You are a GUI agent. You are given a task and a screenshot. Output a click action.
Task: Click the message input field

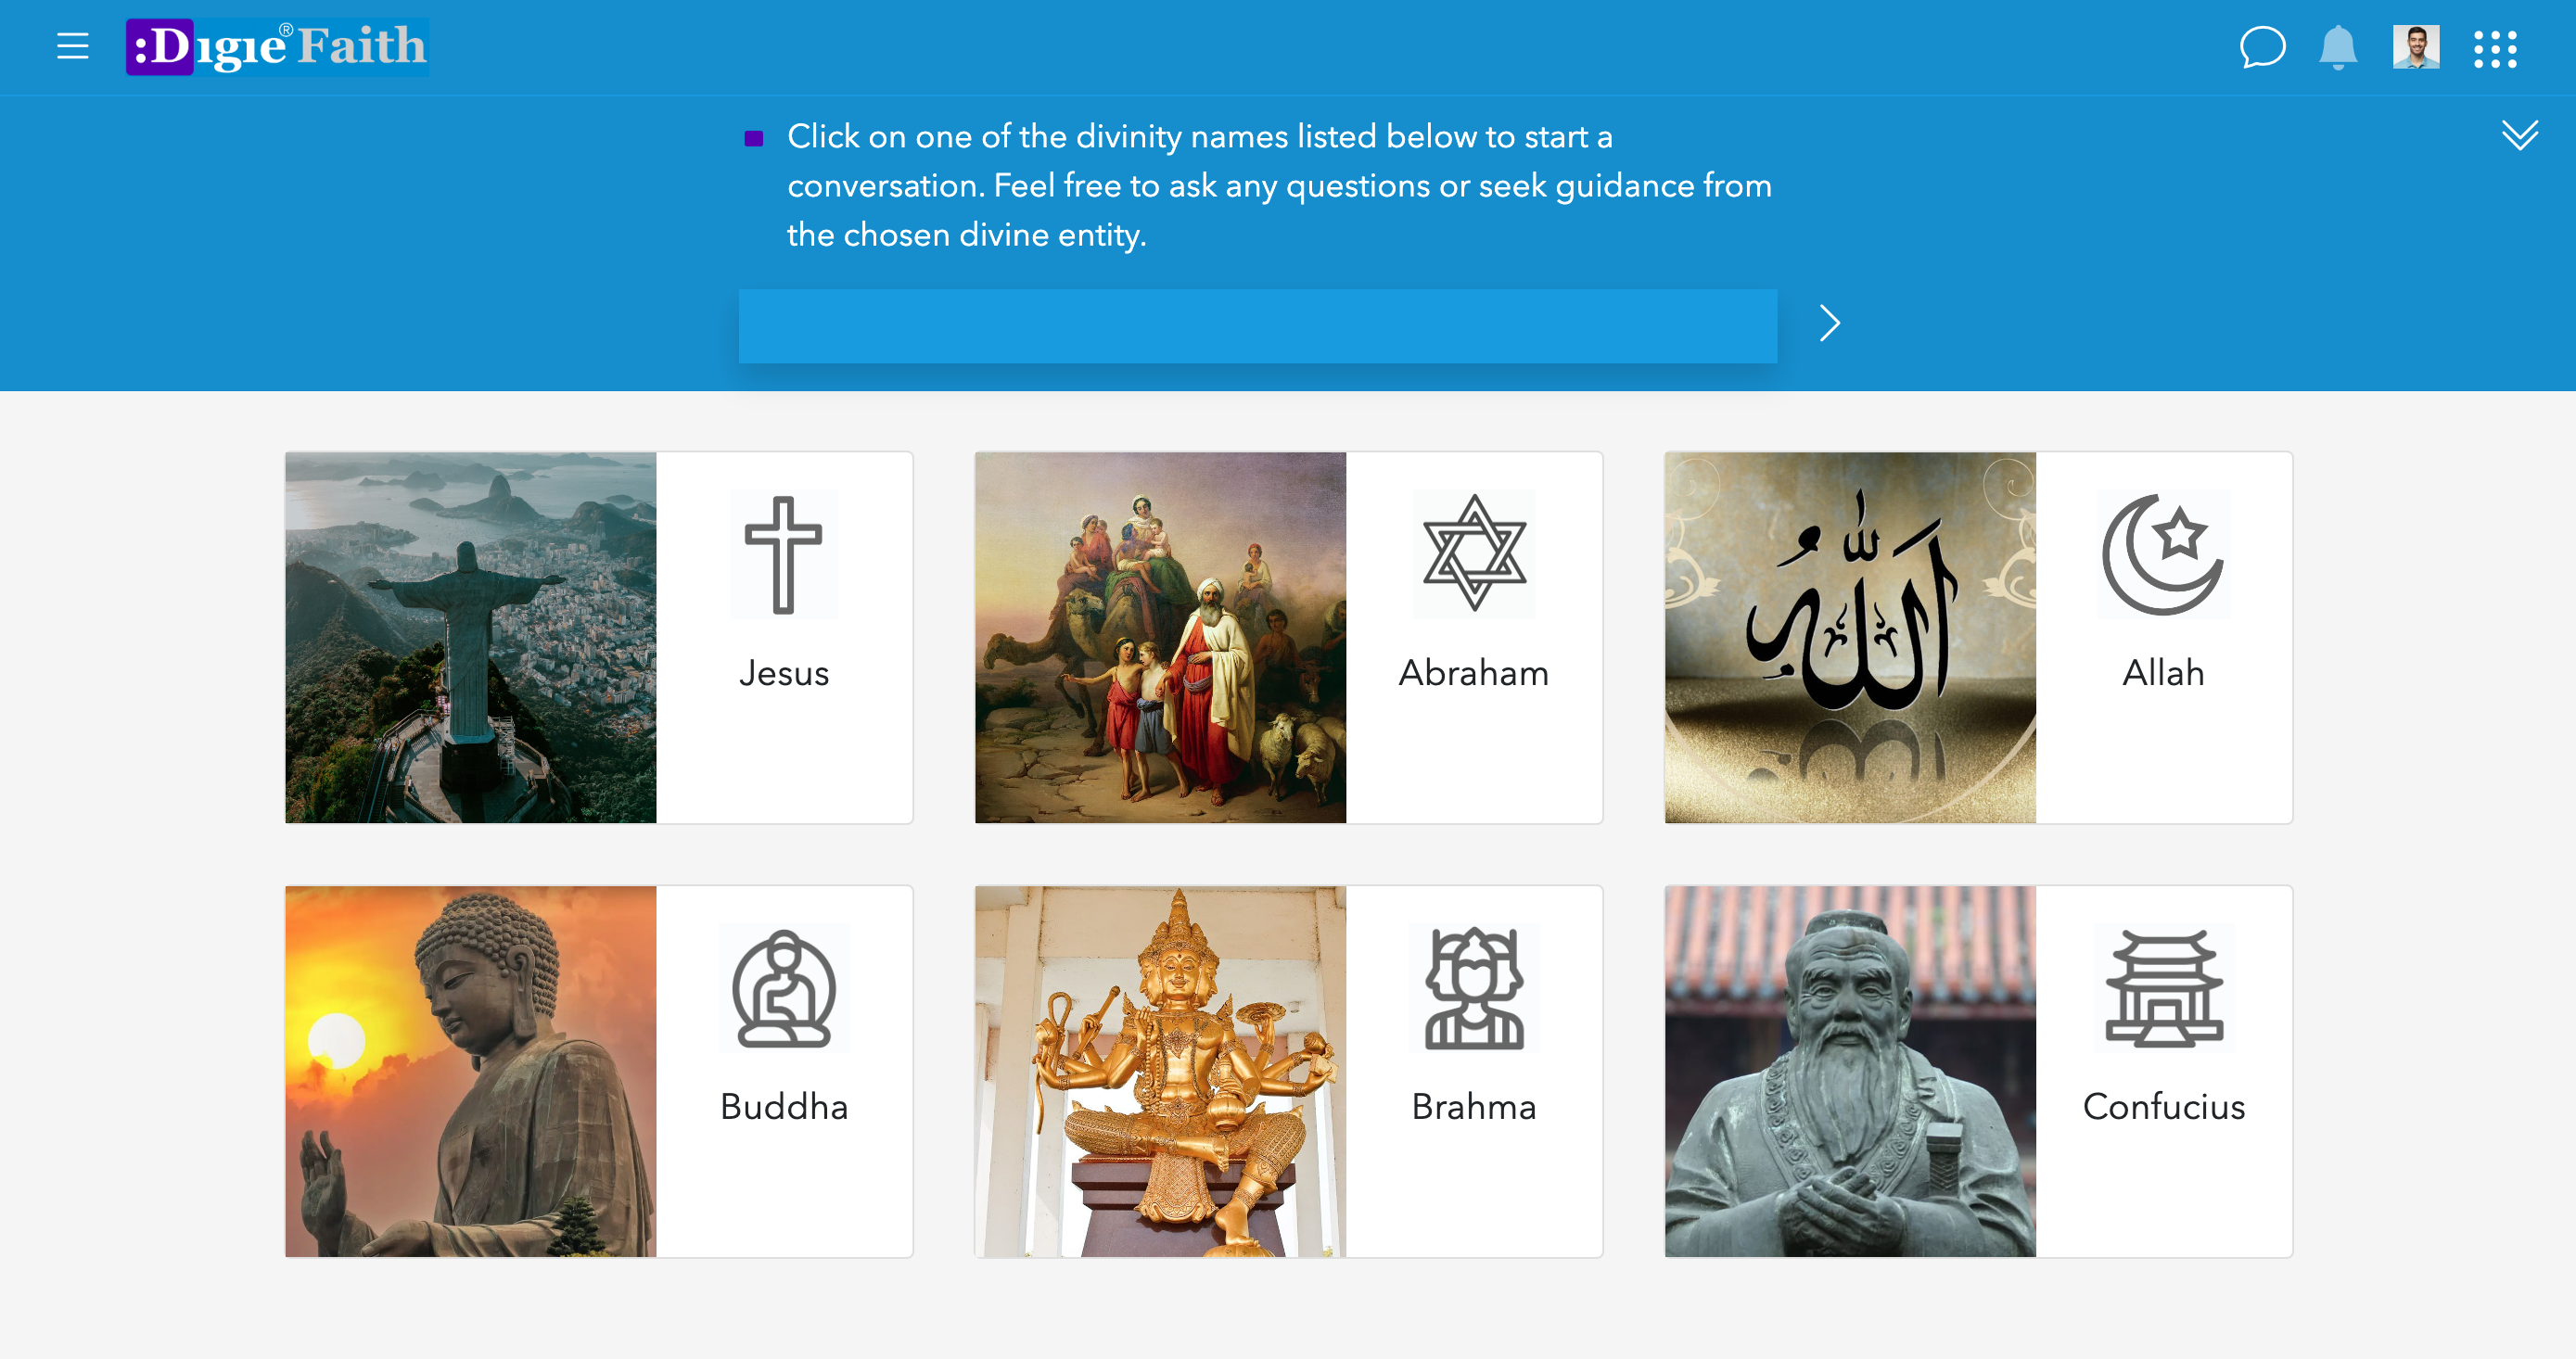coord(1257,326)
